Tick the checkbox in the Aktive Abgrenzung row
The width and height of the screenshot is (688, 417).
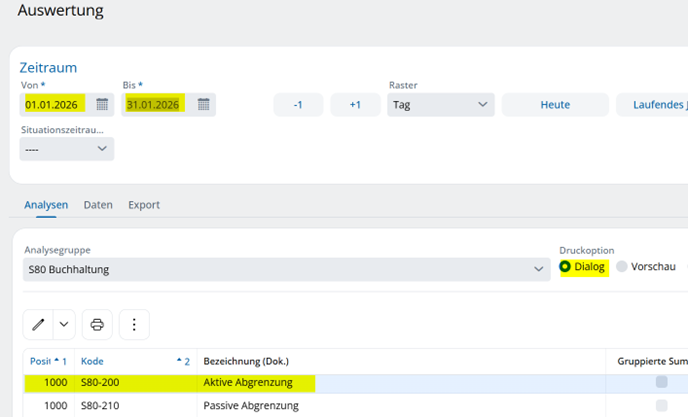(x=661, y=382)
